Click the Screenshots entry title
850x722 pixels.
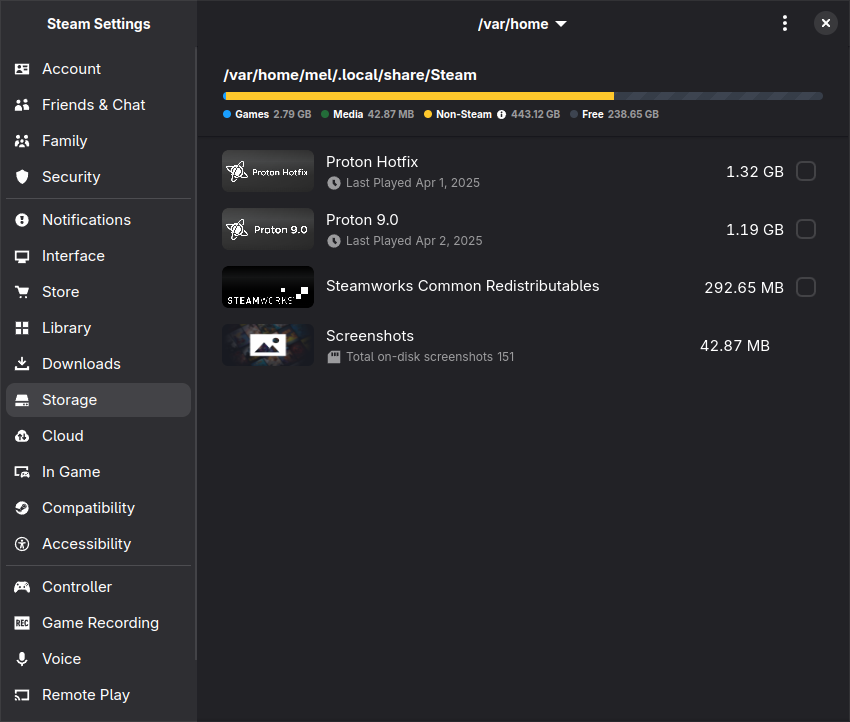click(x=370, y=336)
